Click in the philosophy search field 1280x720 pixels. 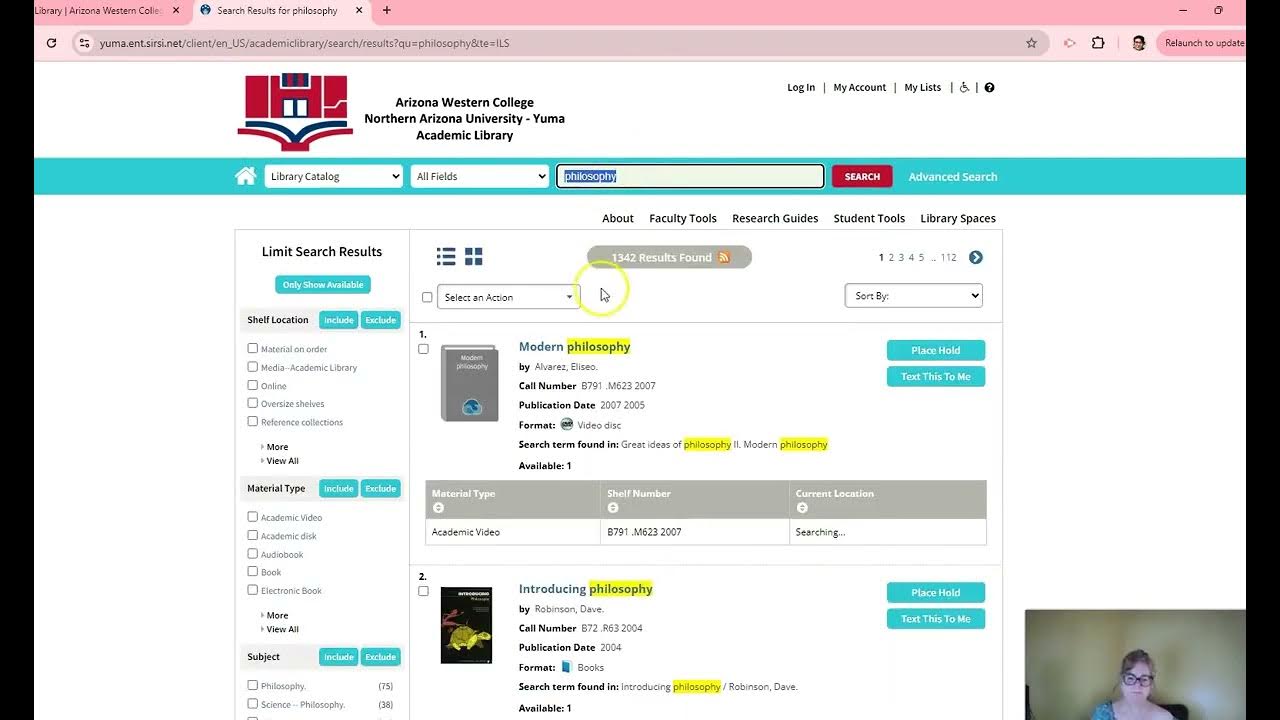click(x=690, y=176)
